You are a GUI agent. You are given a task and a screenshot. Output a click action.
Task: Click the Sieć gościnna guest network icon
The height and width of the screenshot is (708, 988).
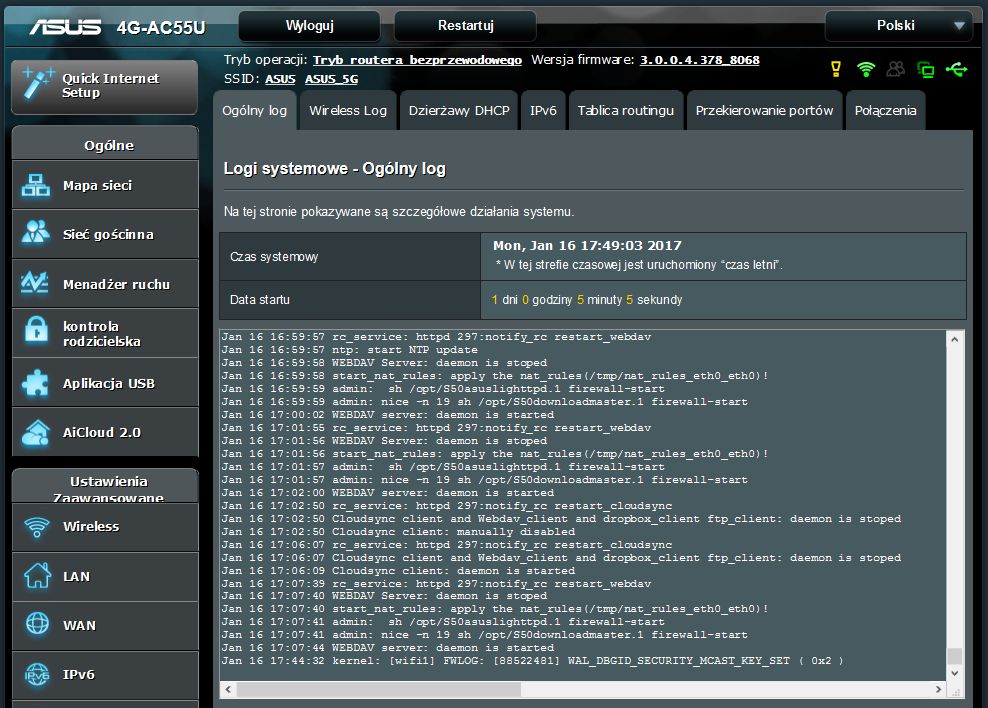pyautogui.click(x=35, y=232)
